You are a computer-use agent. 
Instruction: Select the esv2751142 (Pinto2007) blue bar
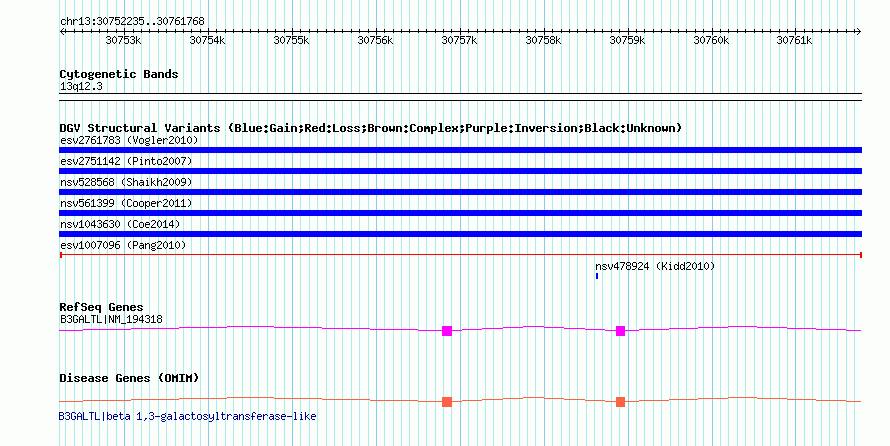[x=460, y=171]
